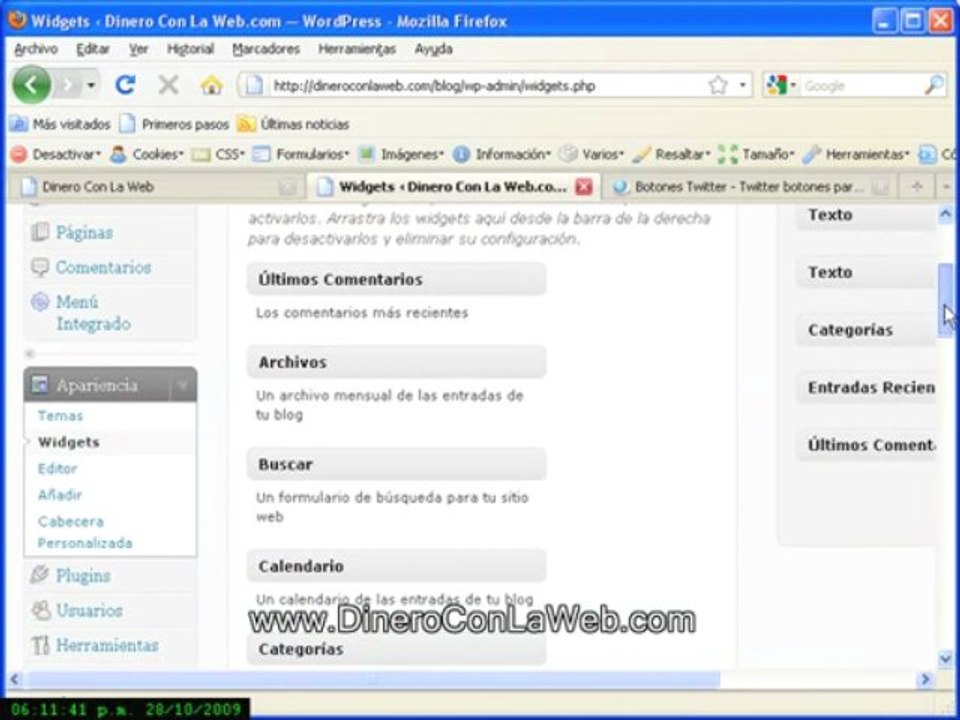Select the Buscar available widget
This screenshot has width=960, height=720.
(x=396, y=464)
